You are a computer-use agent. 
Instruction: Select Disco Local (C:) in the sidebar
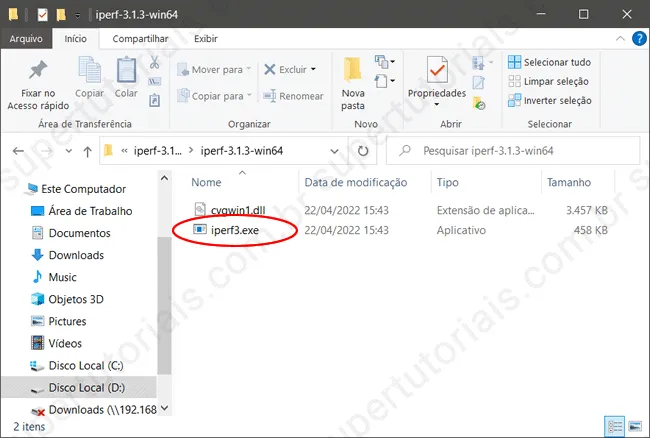pyautogui.click(x=85, y=365)
